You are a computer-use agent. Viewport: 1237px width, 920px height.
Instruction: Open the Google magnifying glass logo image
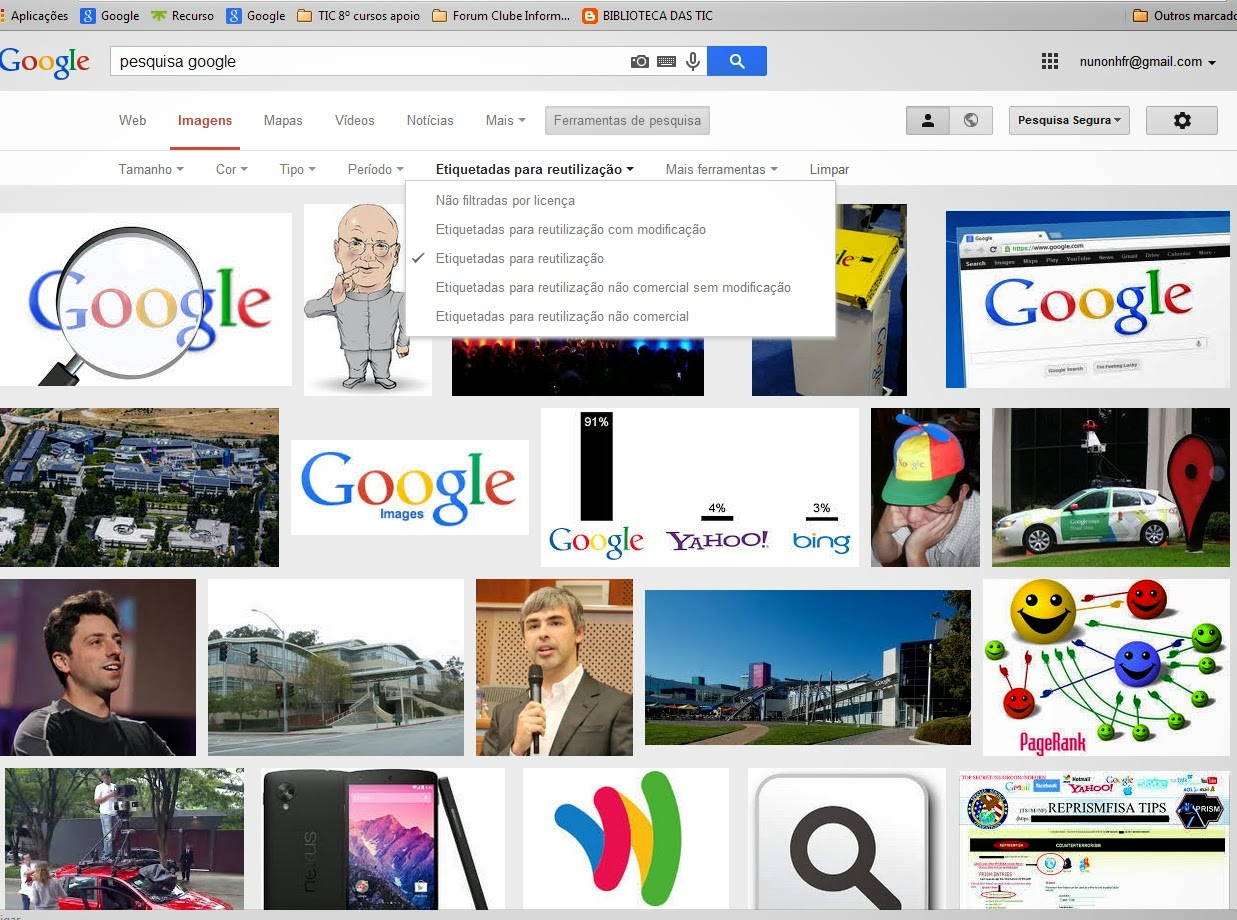pos(146,299)
